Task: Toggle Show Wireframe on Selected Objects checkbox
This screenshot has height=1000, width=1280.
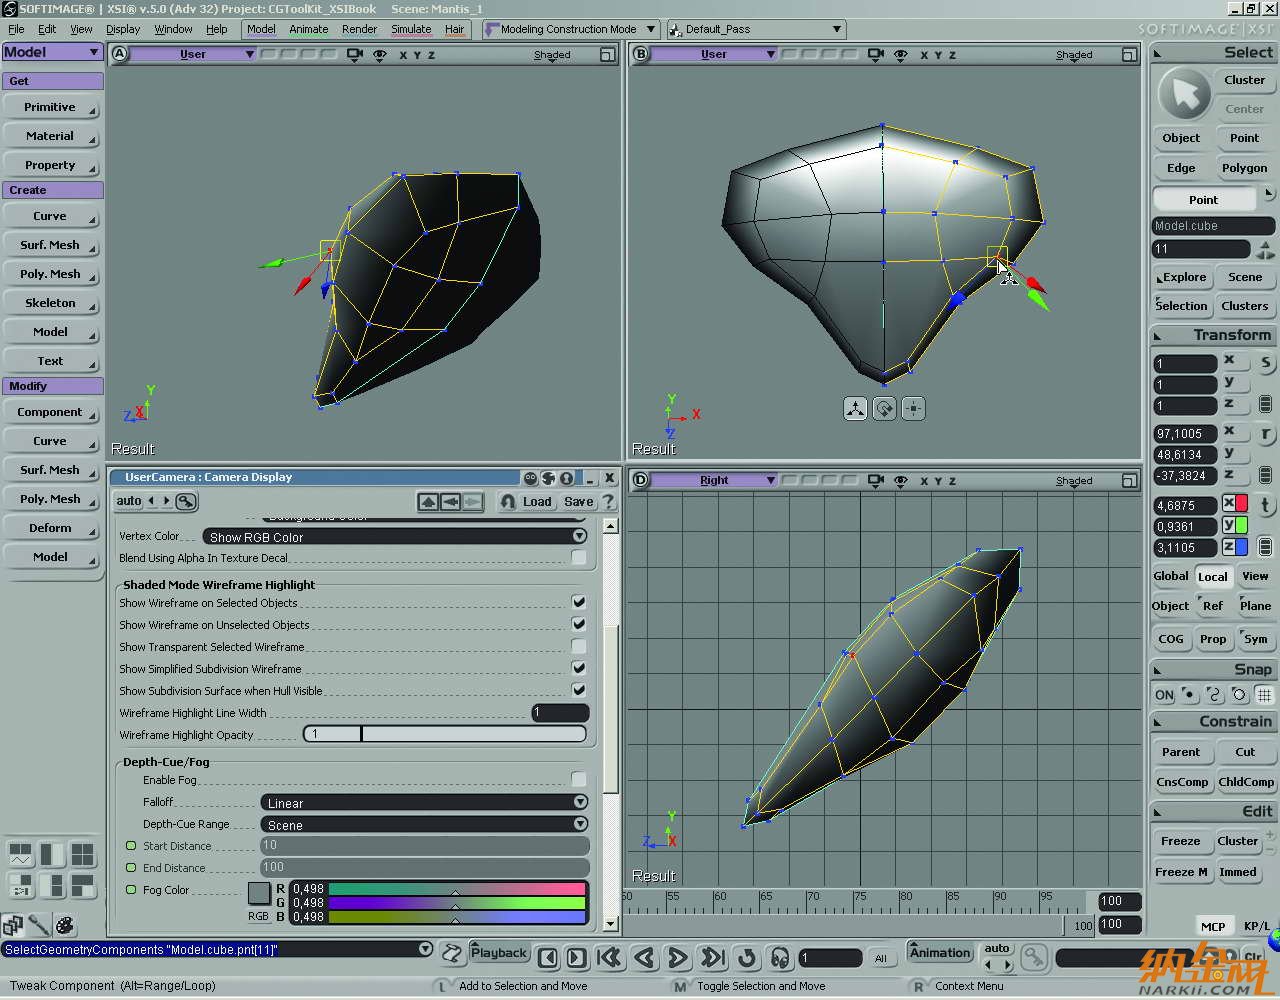Action: [578, 602]
